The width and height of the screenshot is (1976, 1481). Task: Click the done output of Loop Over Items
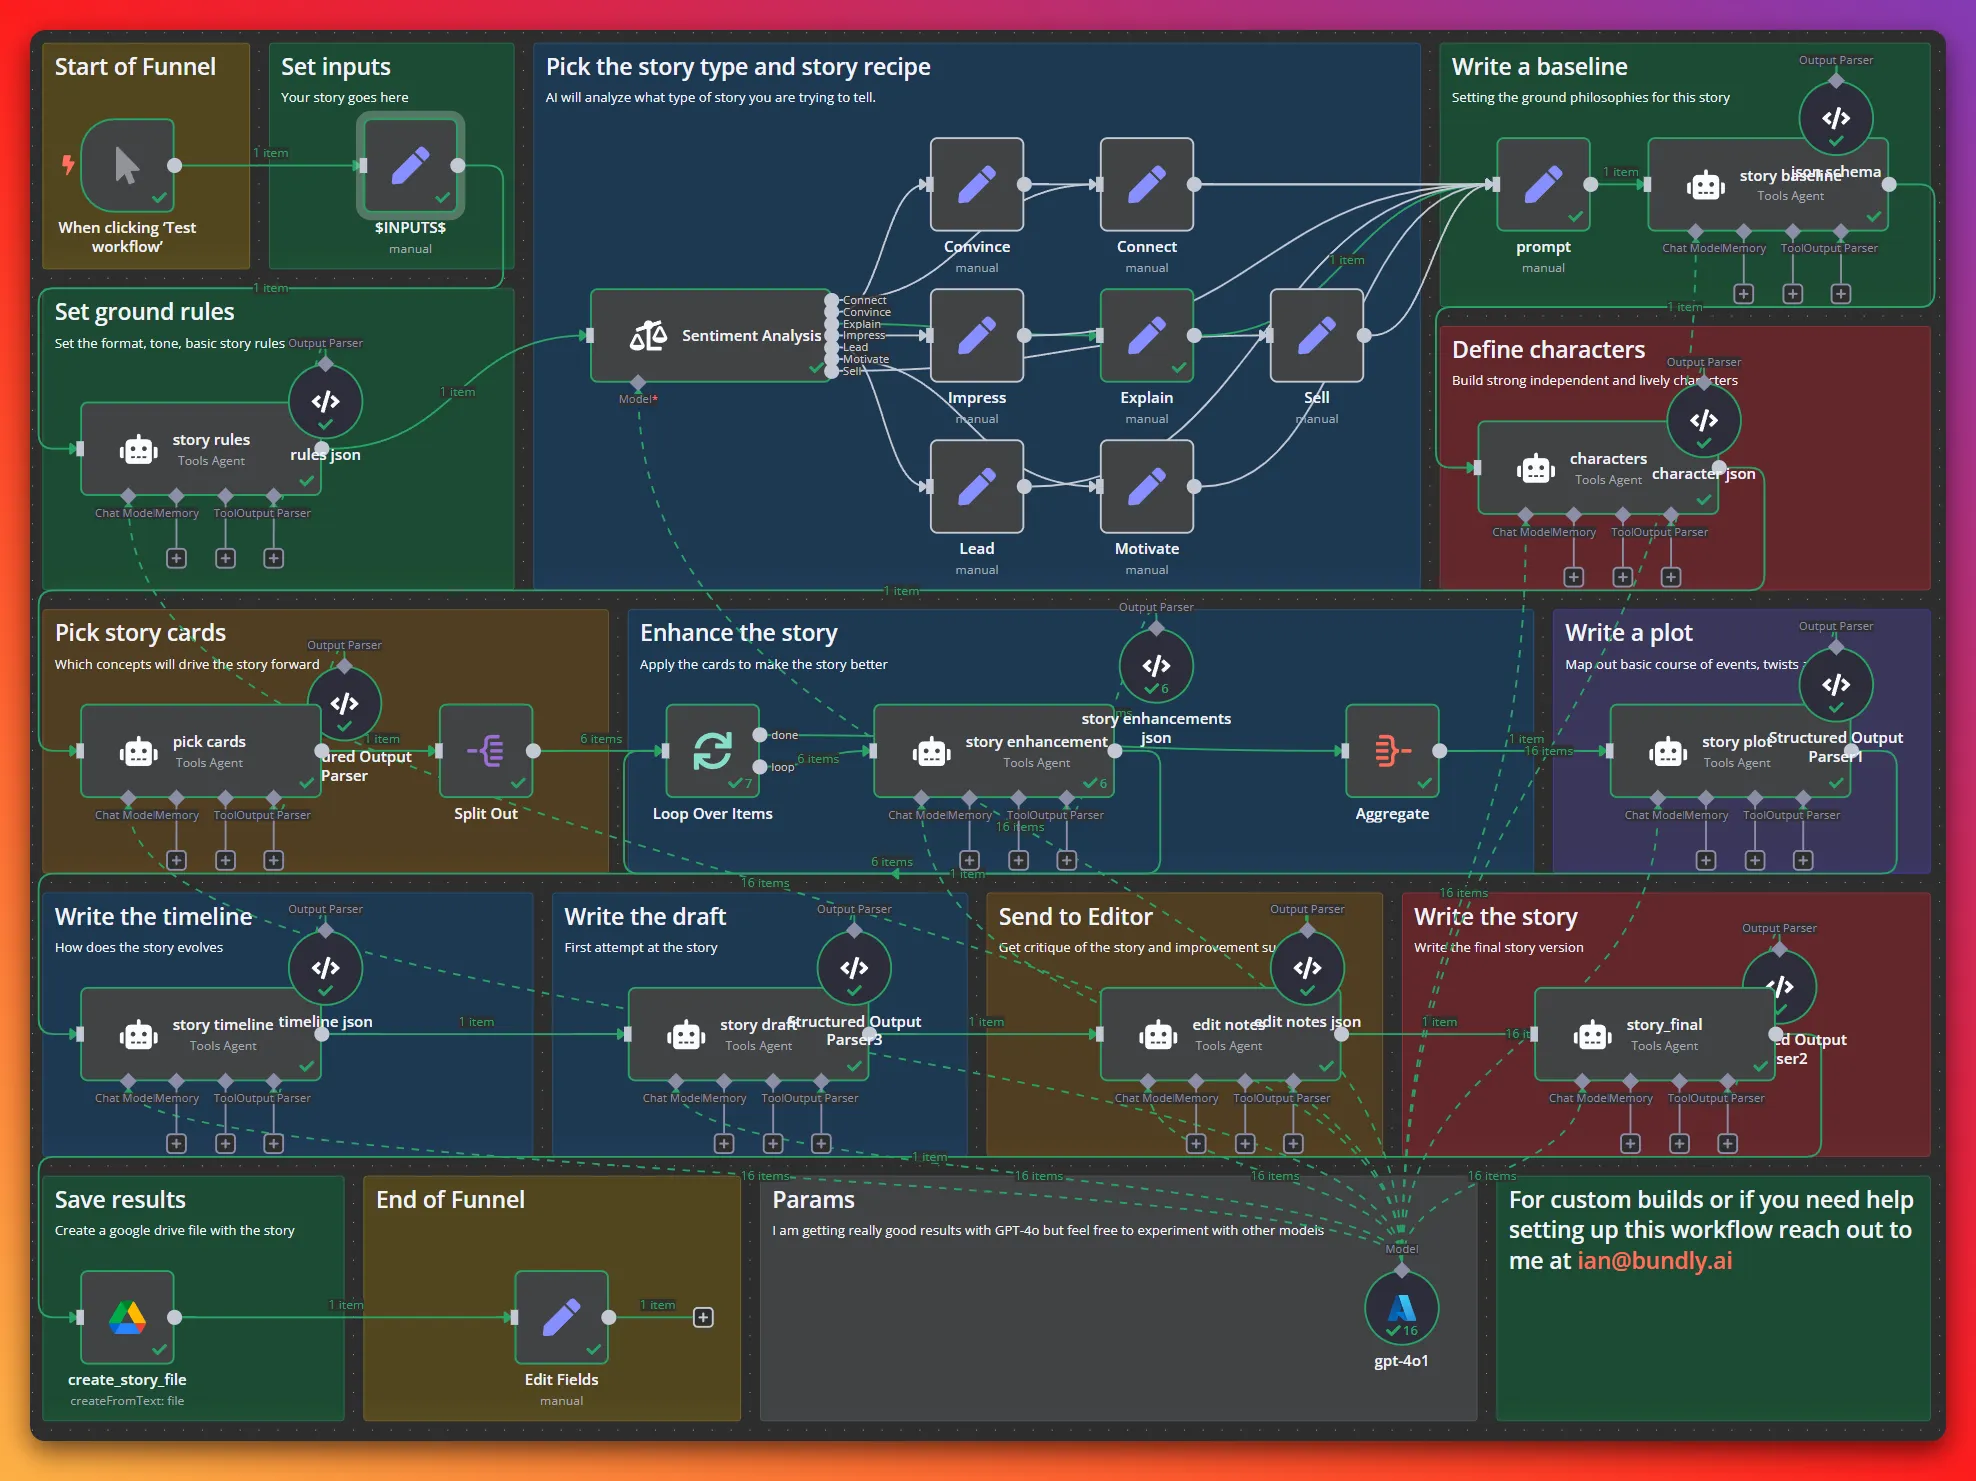pyautogui.click(x=760, y=735)
